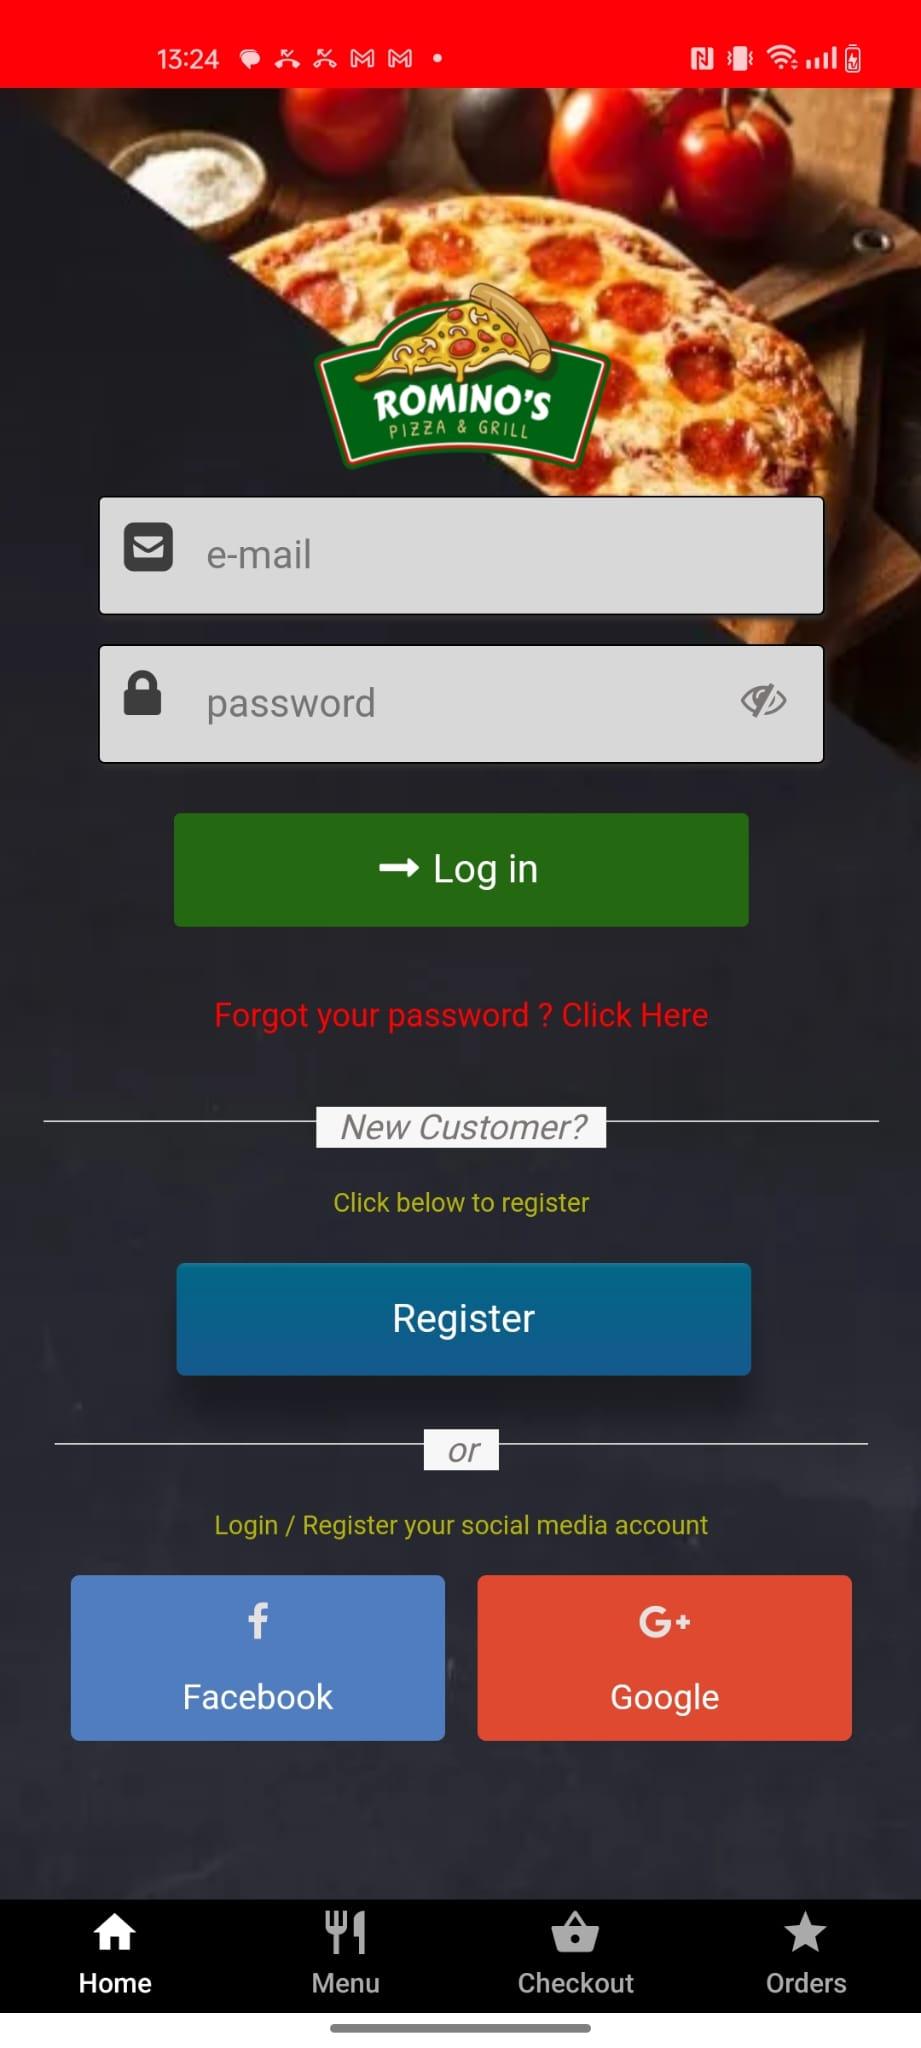Tap the Romino's Pizza & Grill logo
Screen dimensions: 921x2048
[x=462, y=378]
